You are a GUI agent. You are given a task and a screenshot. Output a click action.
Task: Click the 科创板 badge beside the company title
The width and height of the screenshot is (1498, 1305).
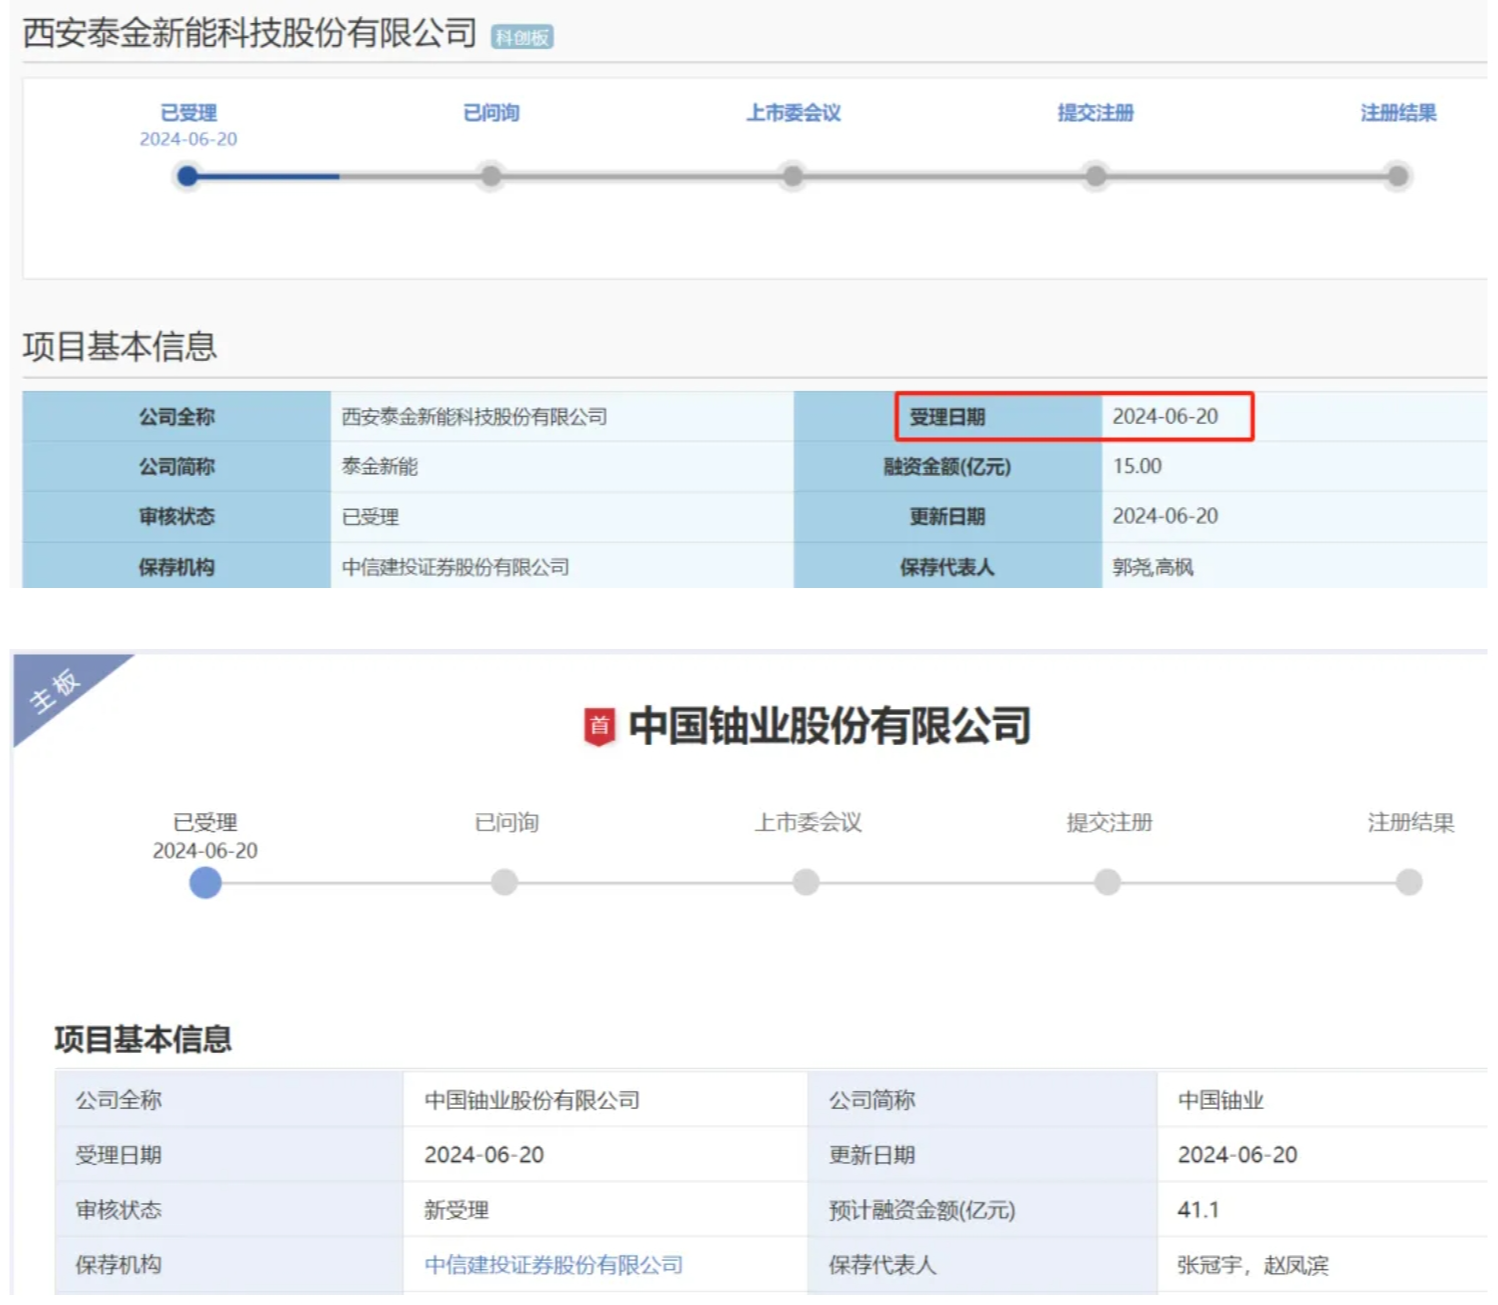[522, 37]
